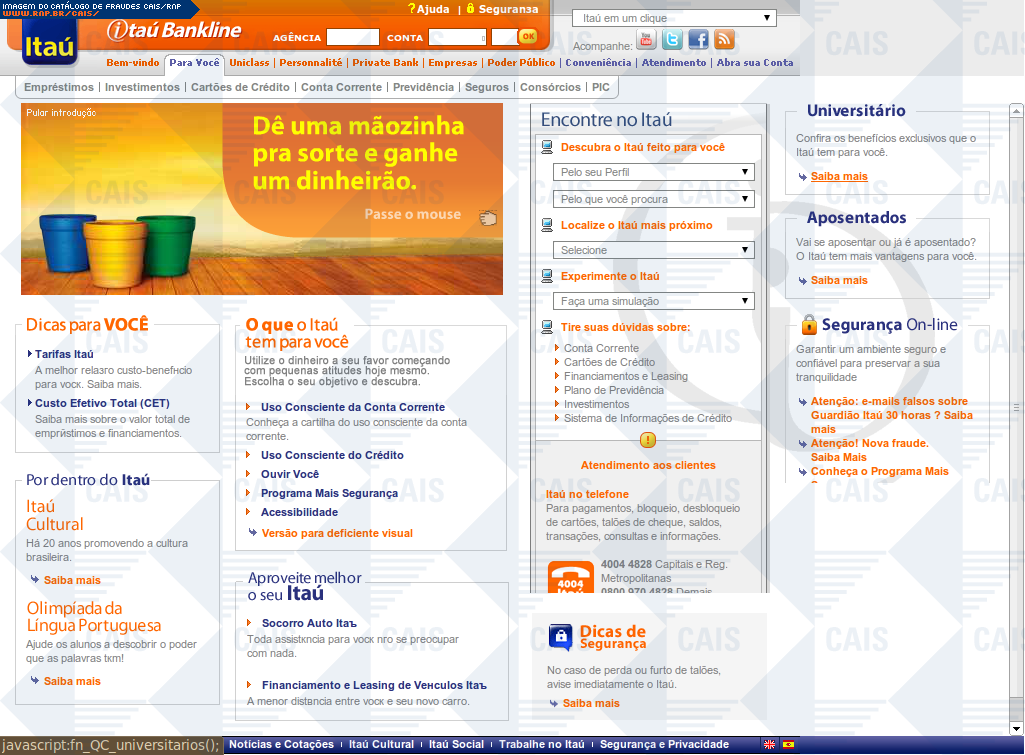The height and width of the screenshot is (755, 1025).
Task: Switch language using Spain flag icon
Action: coord(788,745)
